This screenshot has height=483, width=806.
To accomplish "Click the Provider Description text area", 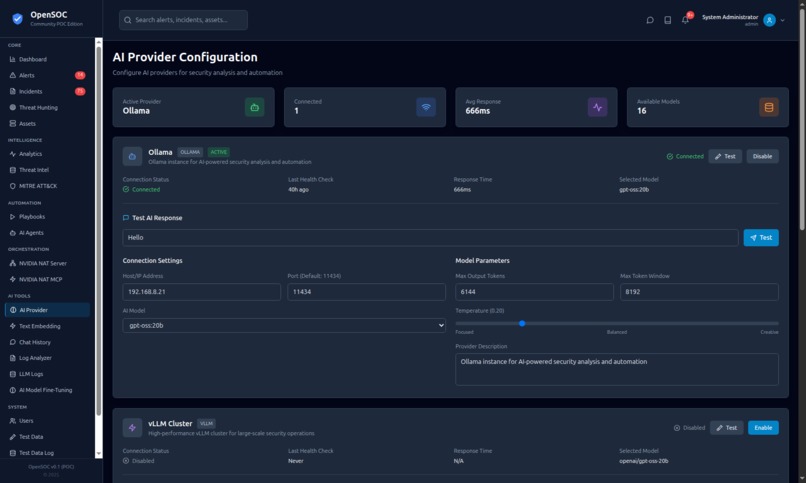I will tap(617, 369).
